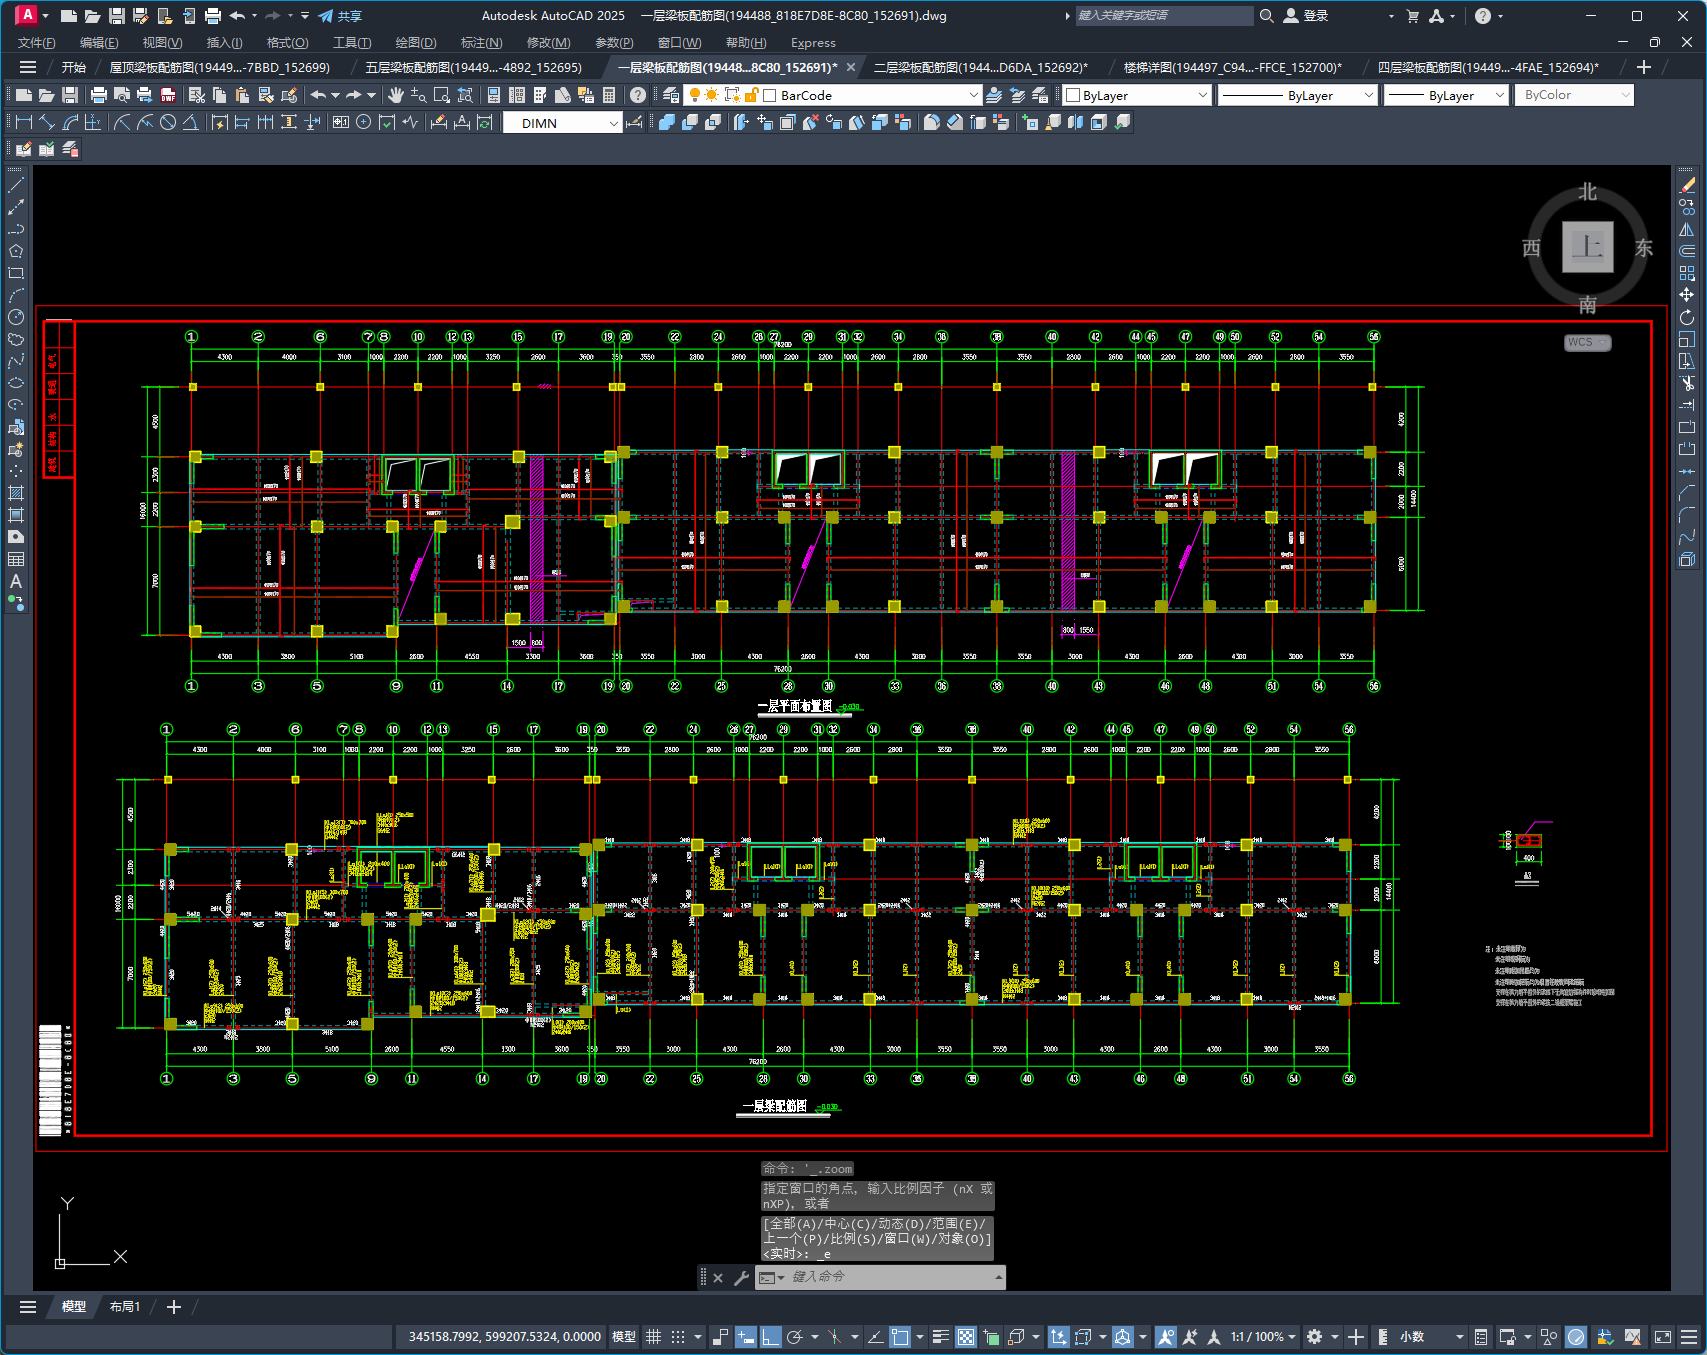This screenshot has width=1707, height=1355.
Task: Open the 文件(F) menu
Action: [x=36, y=42]
